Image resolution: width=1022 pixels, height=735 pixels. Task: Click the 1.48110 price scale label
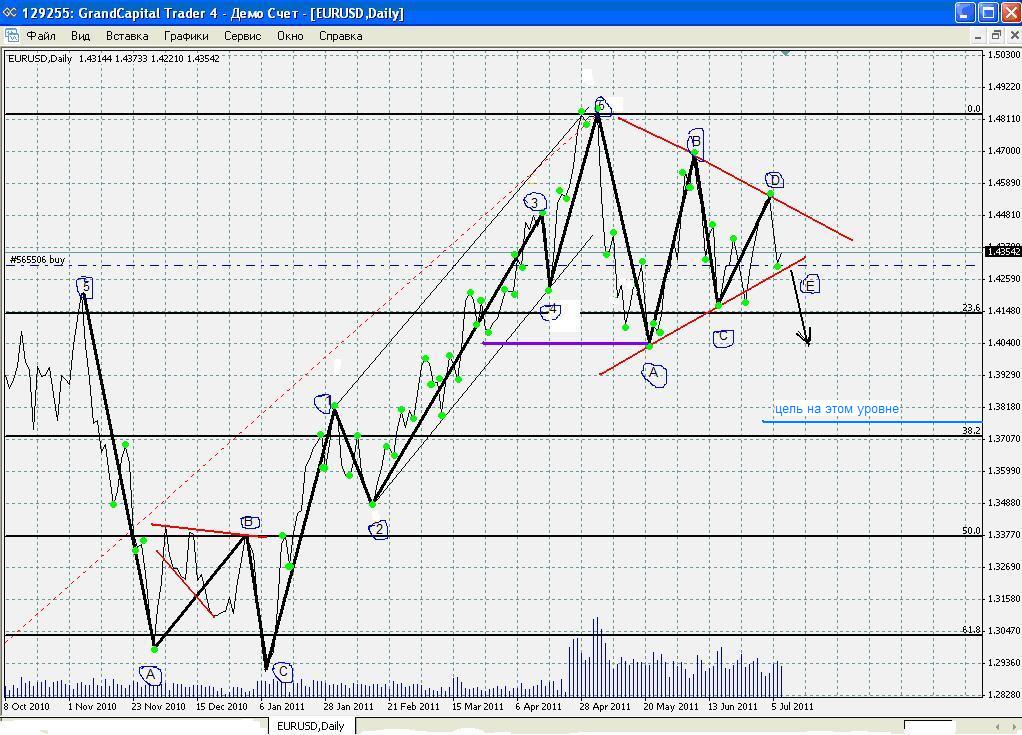tap(1004, 119)
